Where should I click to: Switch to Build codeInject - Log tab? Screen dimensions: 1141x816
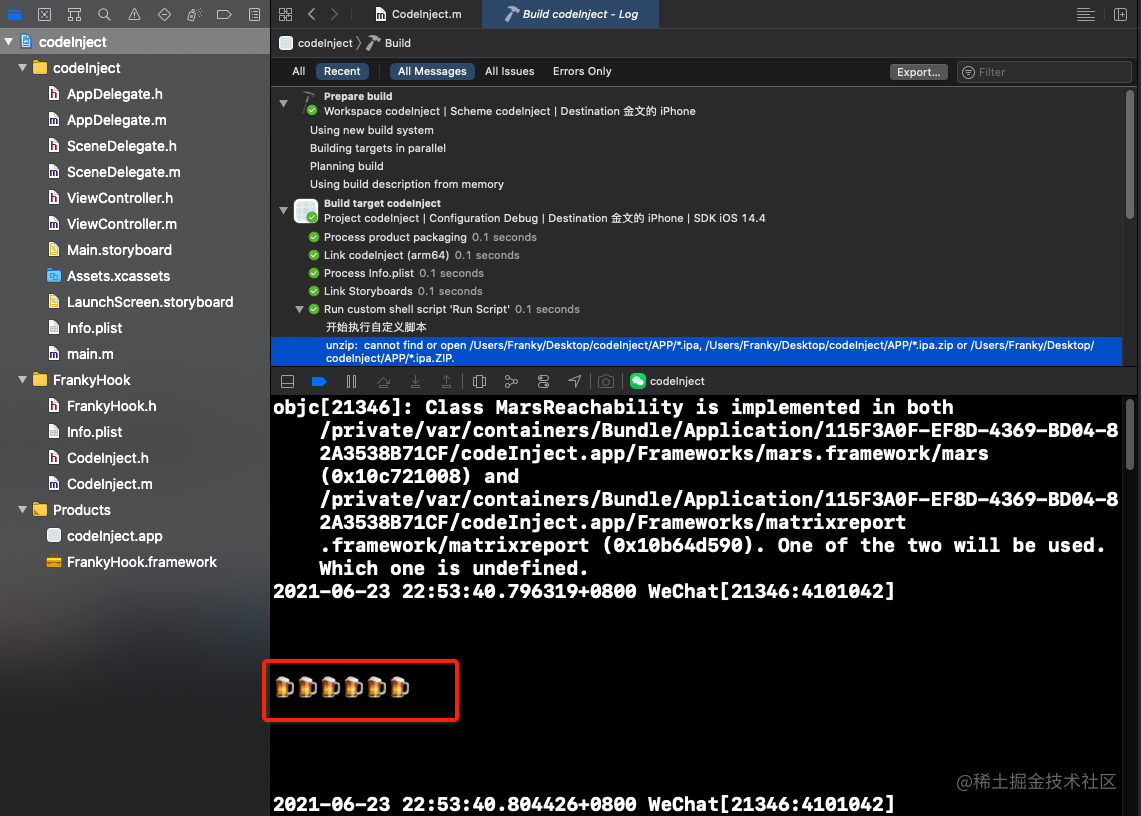[570, 14]
